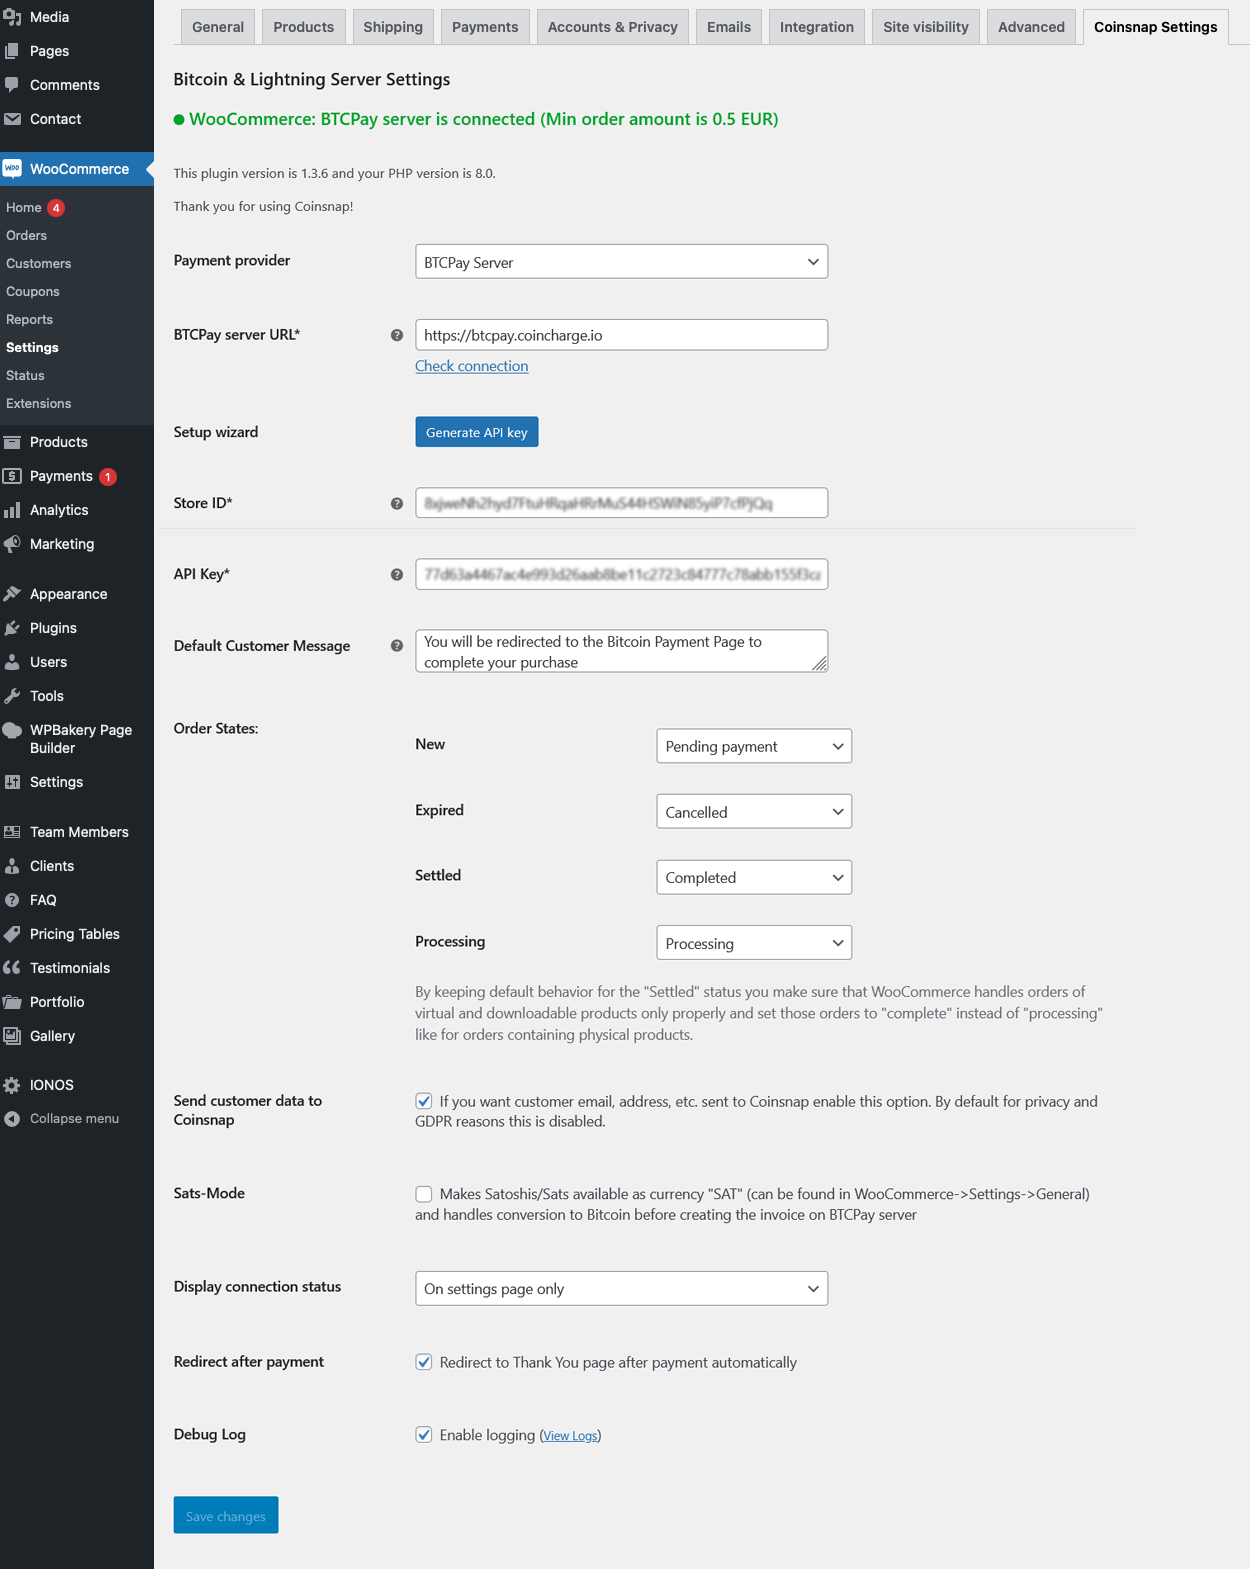This screenshot has width=1250, height=1569.
Task: Open the Display connection status dropdown
Action: pos(621,1289)
